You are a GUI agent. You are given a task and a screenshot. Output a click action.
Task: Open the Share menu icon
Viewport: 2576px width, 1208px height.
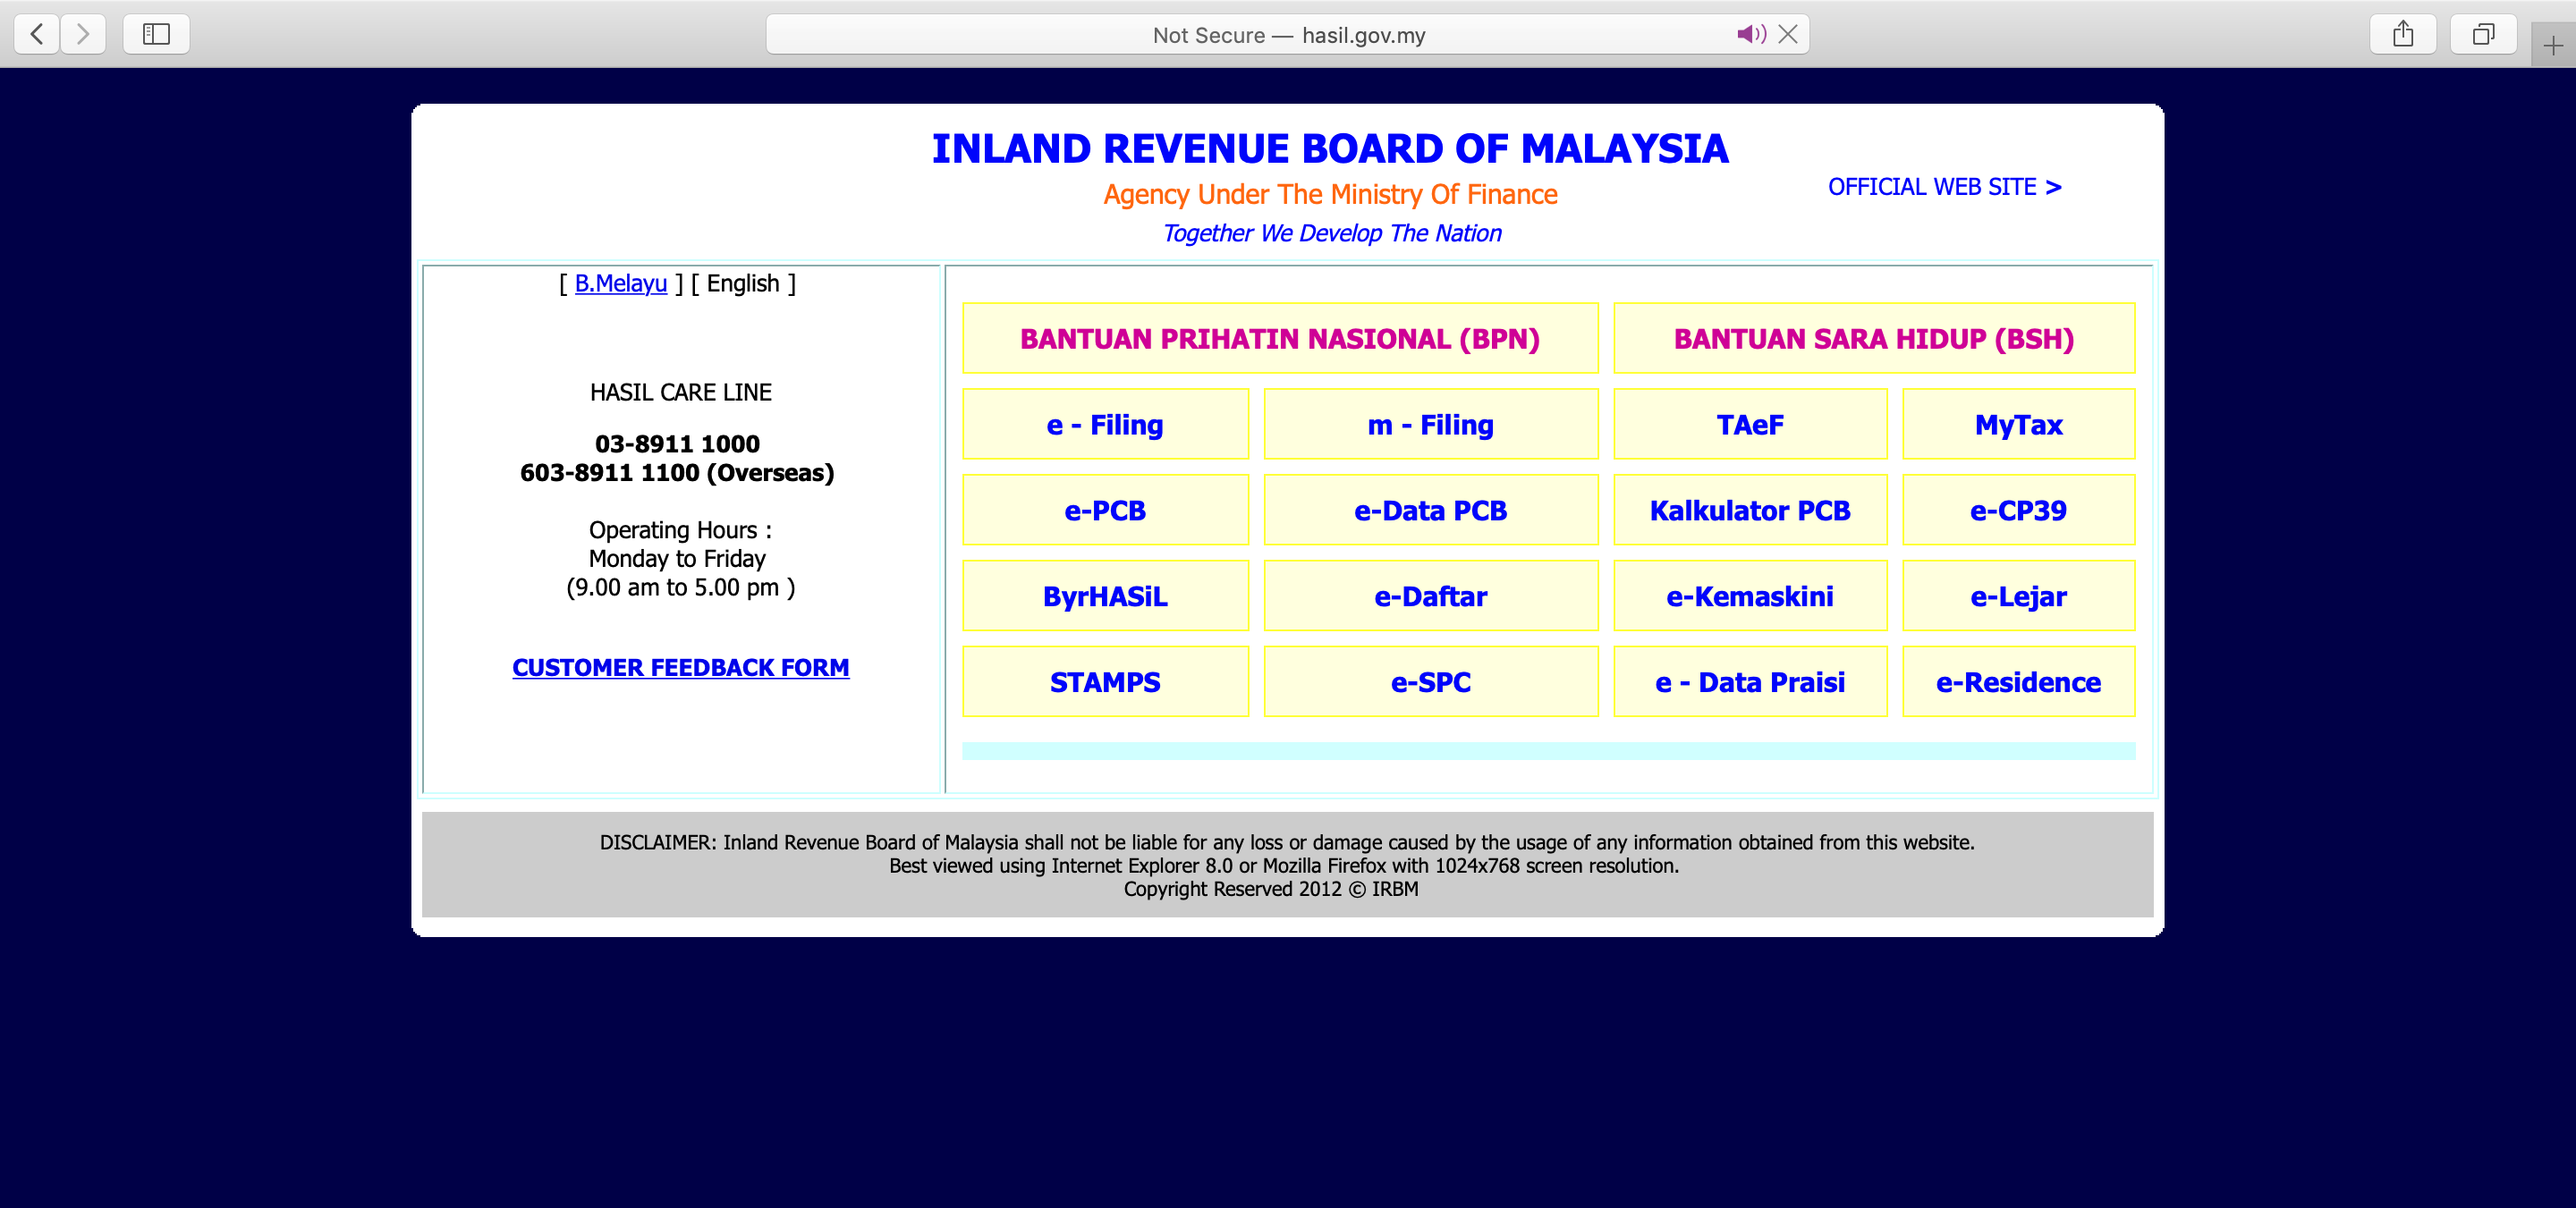tap(2403, 34)
